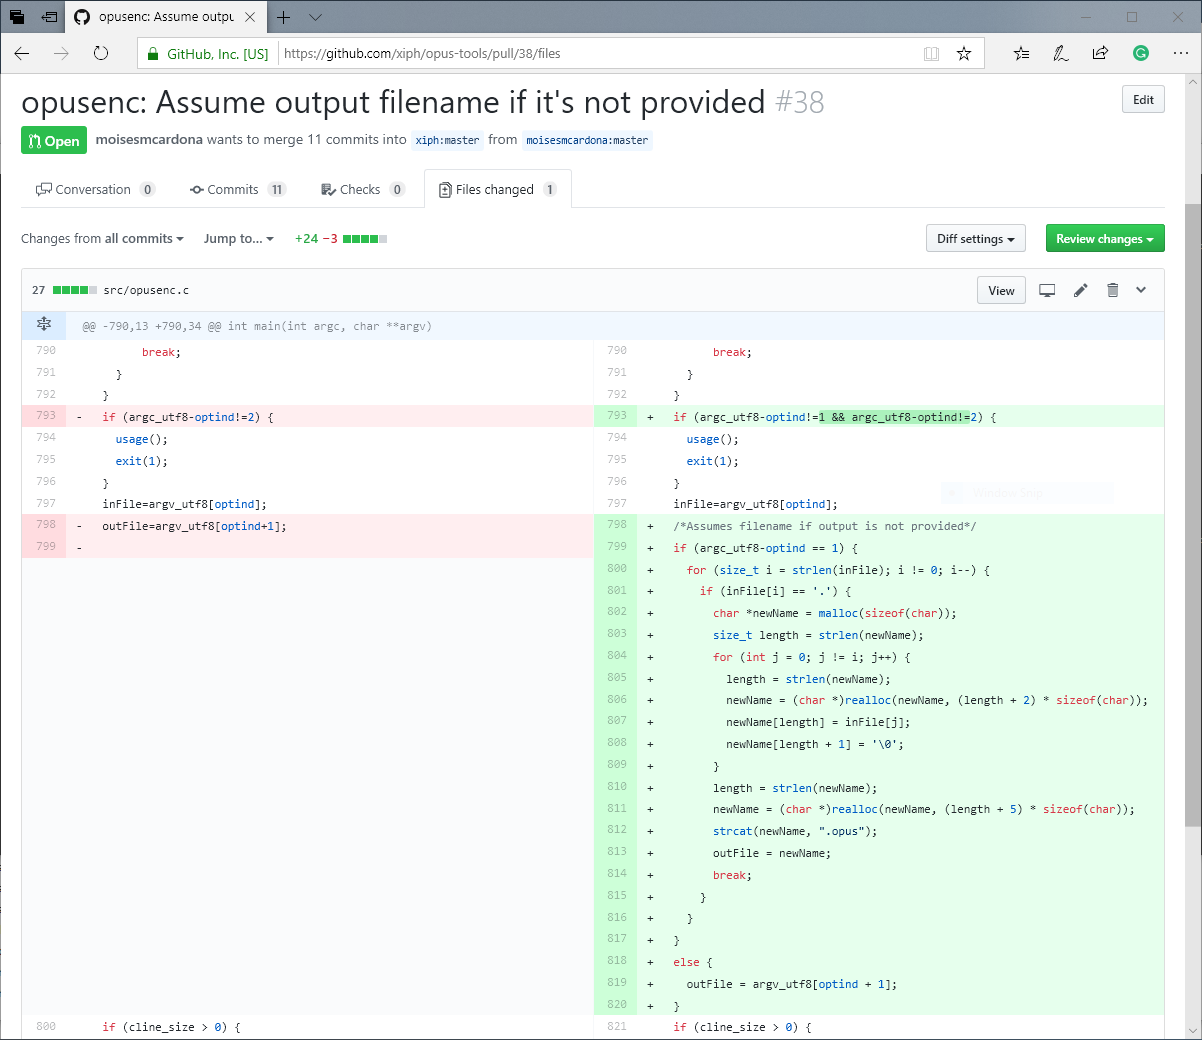This screenshot has height=1040, width=1202.
Task: Open the Changes from all commits dropdown
Action: [x=102, y=238]
